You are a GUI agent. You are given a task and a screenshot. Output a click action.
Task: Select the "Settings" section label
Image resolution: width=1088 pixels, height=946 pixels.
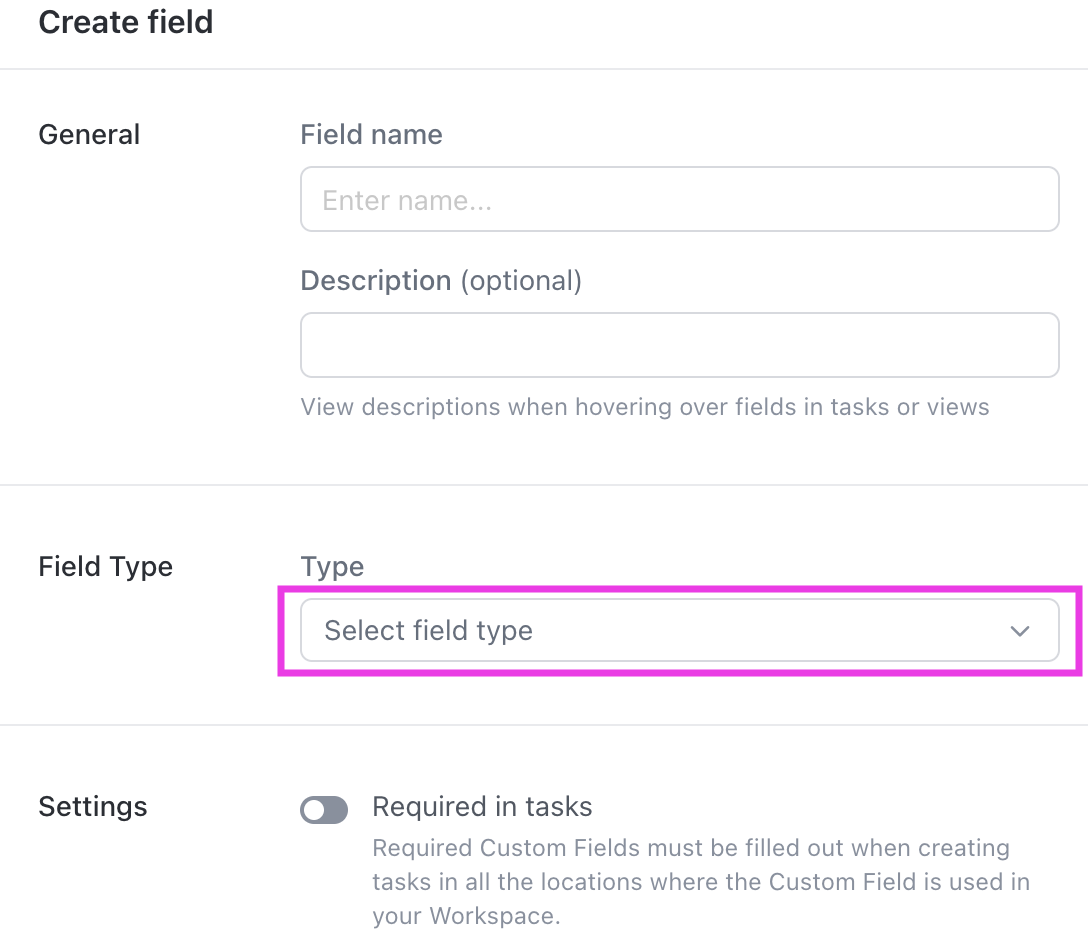[92, 807]
